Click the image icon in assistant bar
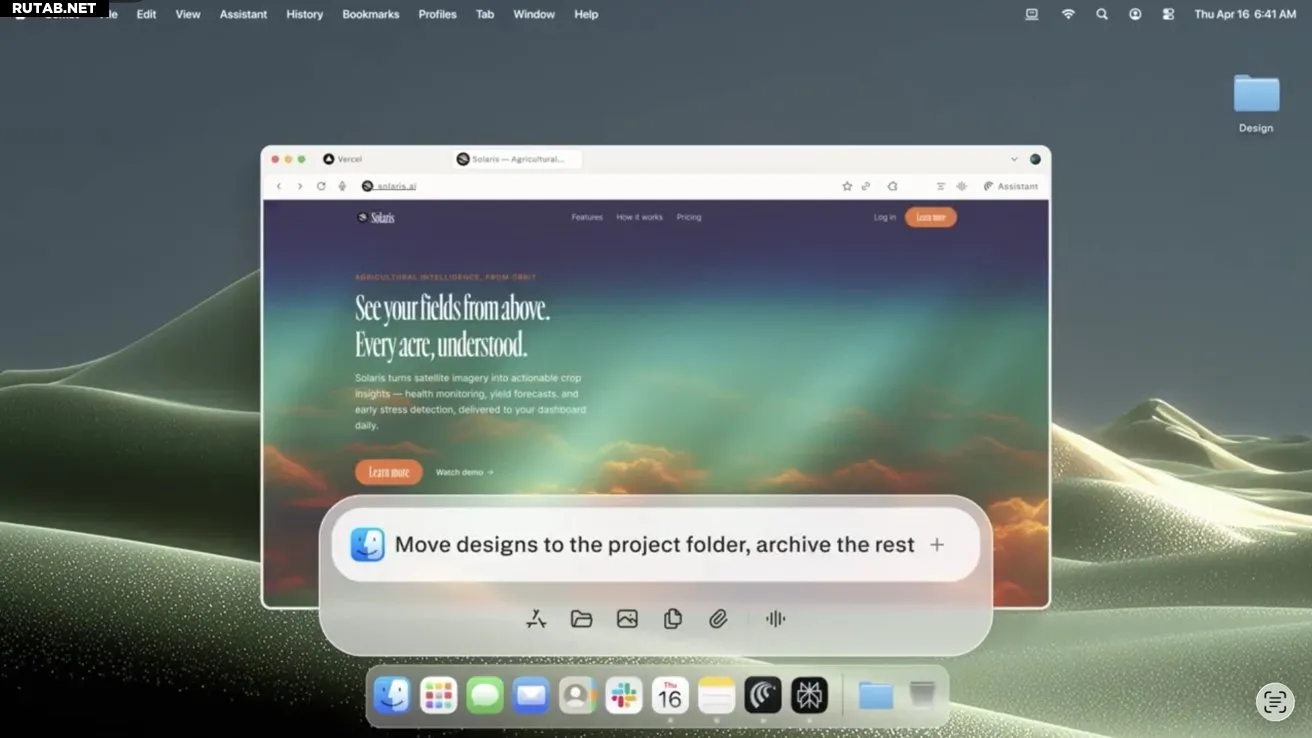 [x=627, y=619]
